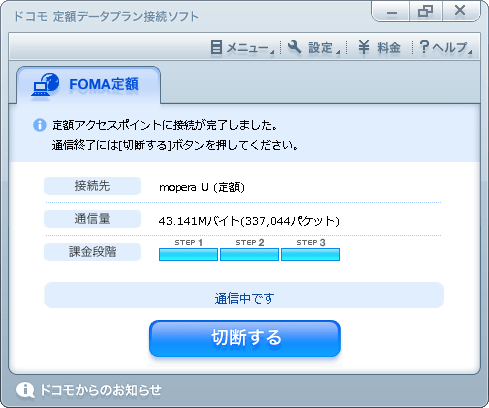This screenshot has height=408, width=489.
Task: Click the 通信中です status bar
Action: coord(244,295)
